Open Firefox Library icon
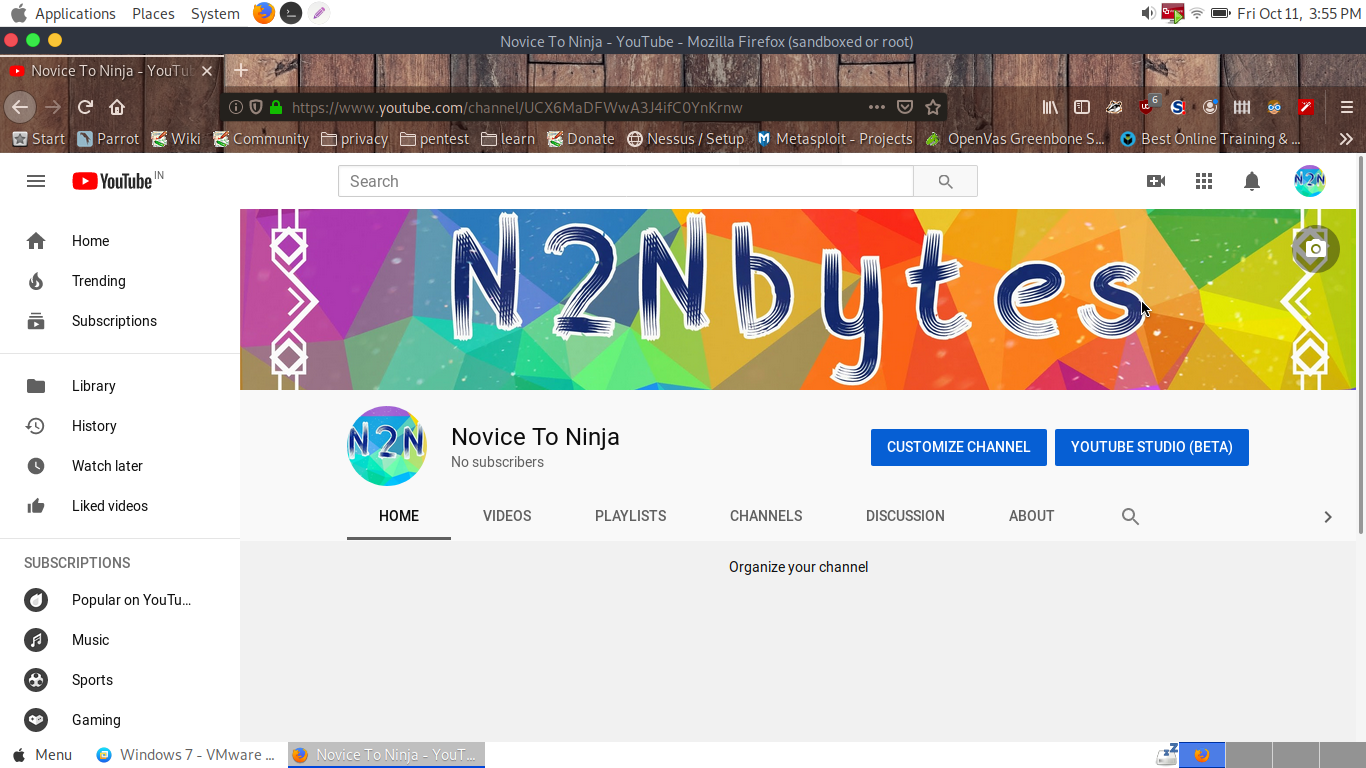The width and height of the screenshot is (1366, 768). point(1050,107)
